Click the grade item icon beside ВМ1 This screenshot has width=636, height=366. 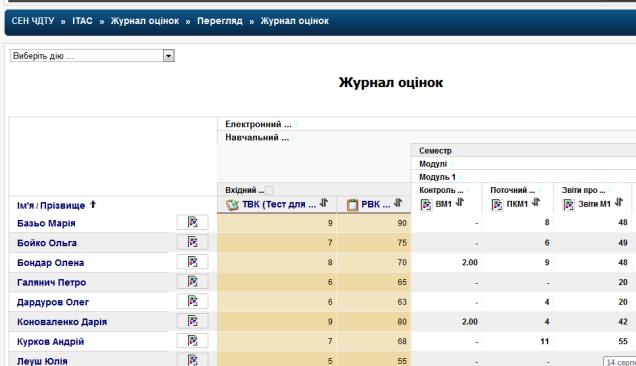[x=426, y=205]
